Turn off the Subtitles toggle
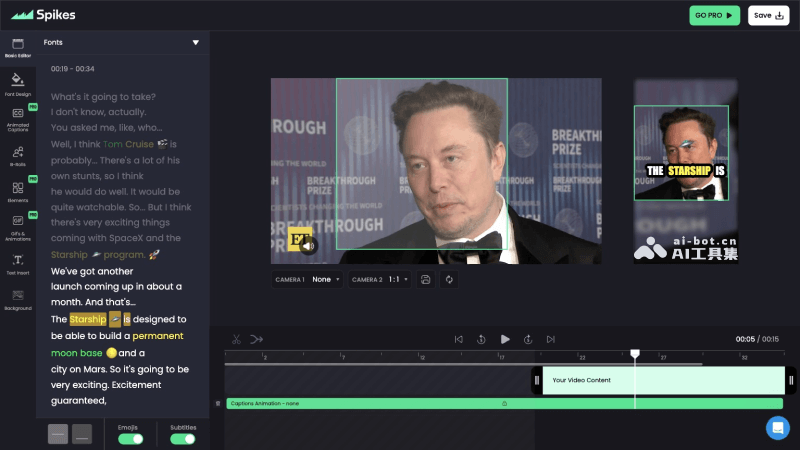This screenshot has height=450, width=800. tap(182, 438)
